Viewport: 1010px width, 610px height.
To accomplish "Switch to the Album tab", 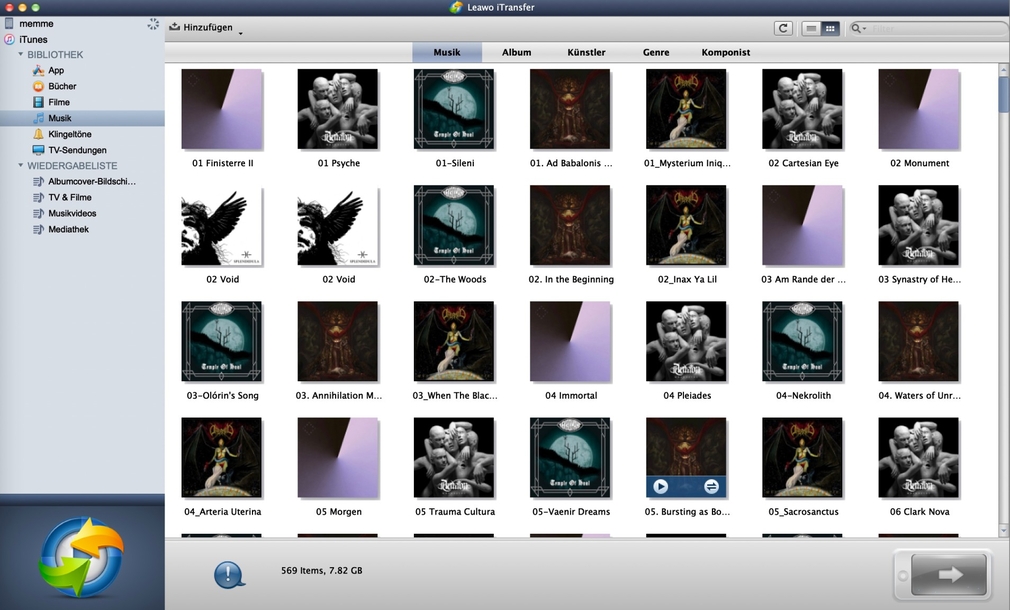I will tap(516, 52).
